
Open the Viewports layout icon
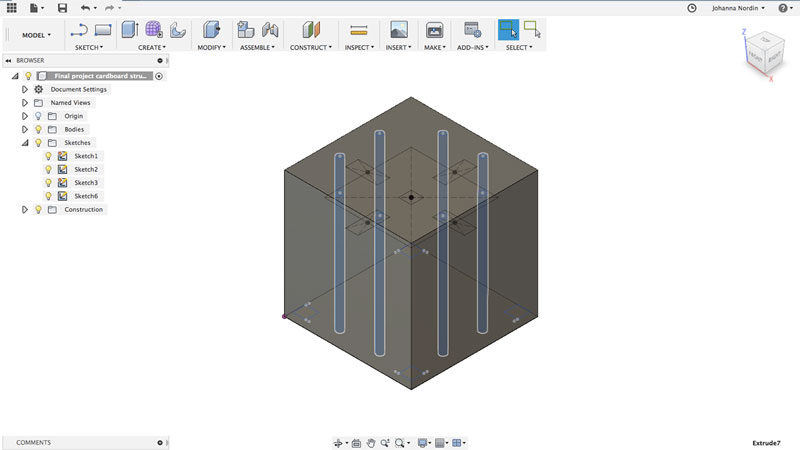(457, 443)
